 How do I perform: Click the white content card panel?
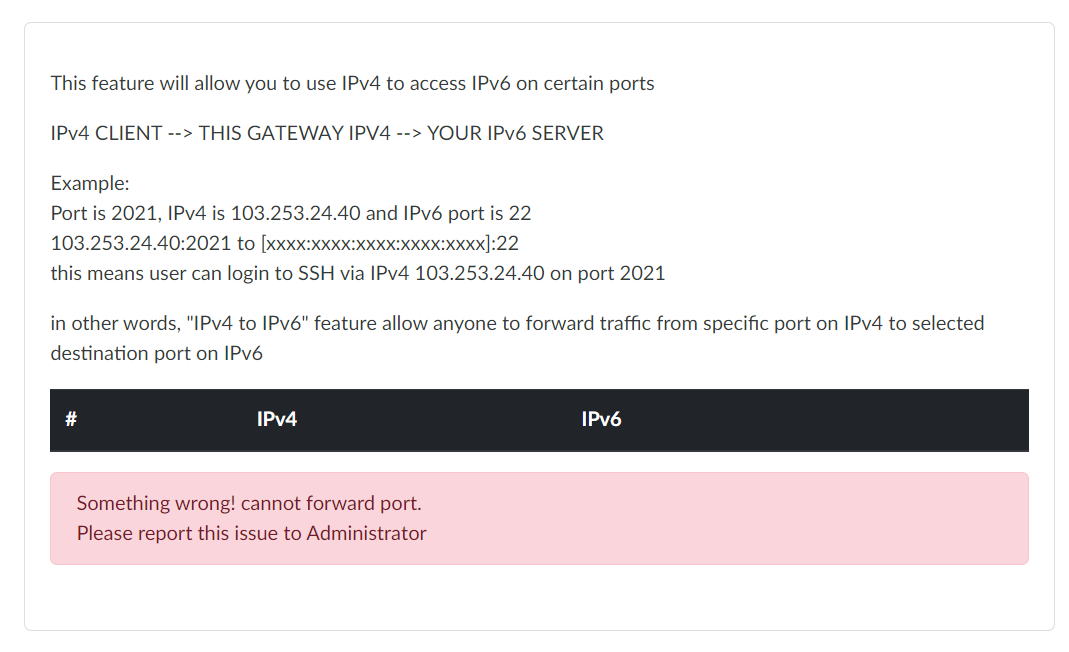[x=540, y=600]
